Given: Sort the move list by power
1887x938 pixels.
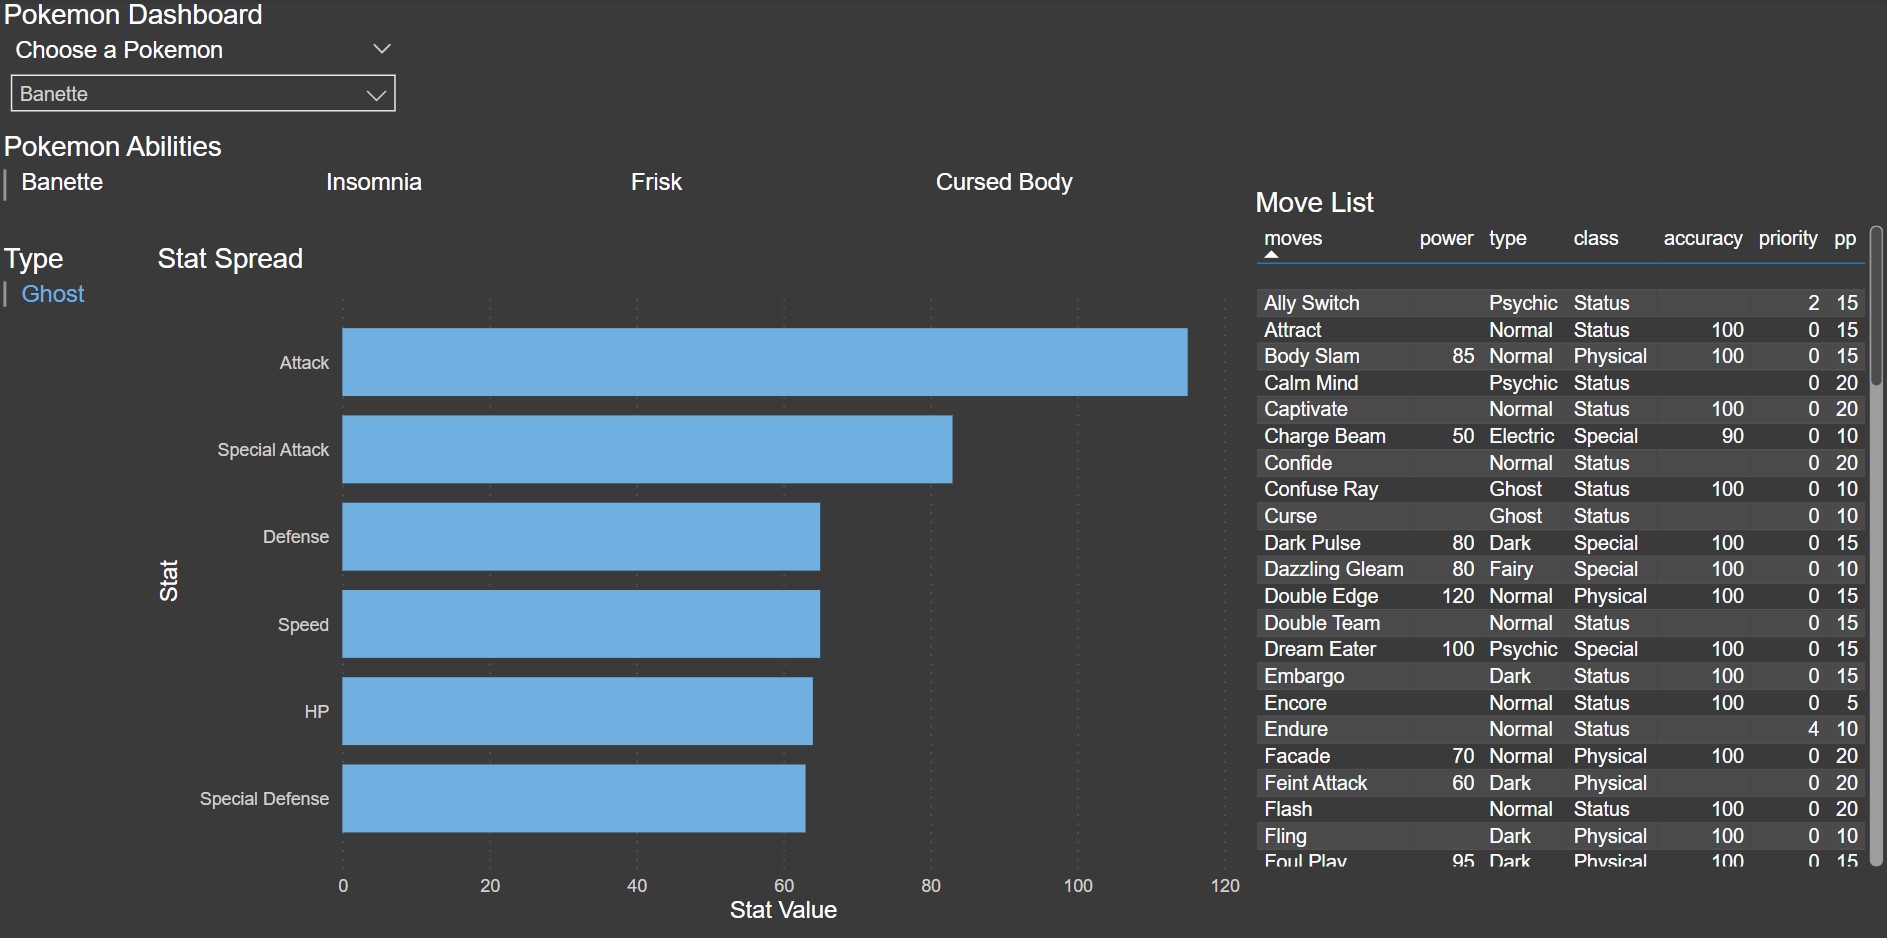Looking at the screenshot, I should pyautogui.click(x=1445, y=239).
